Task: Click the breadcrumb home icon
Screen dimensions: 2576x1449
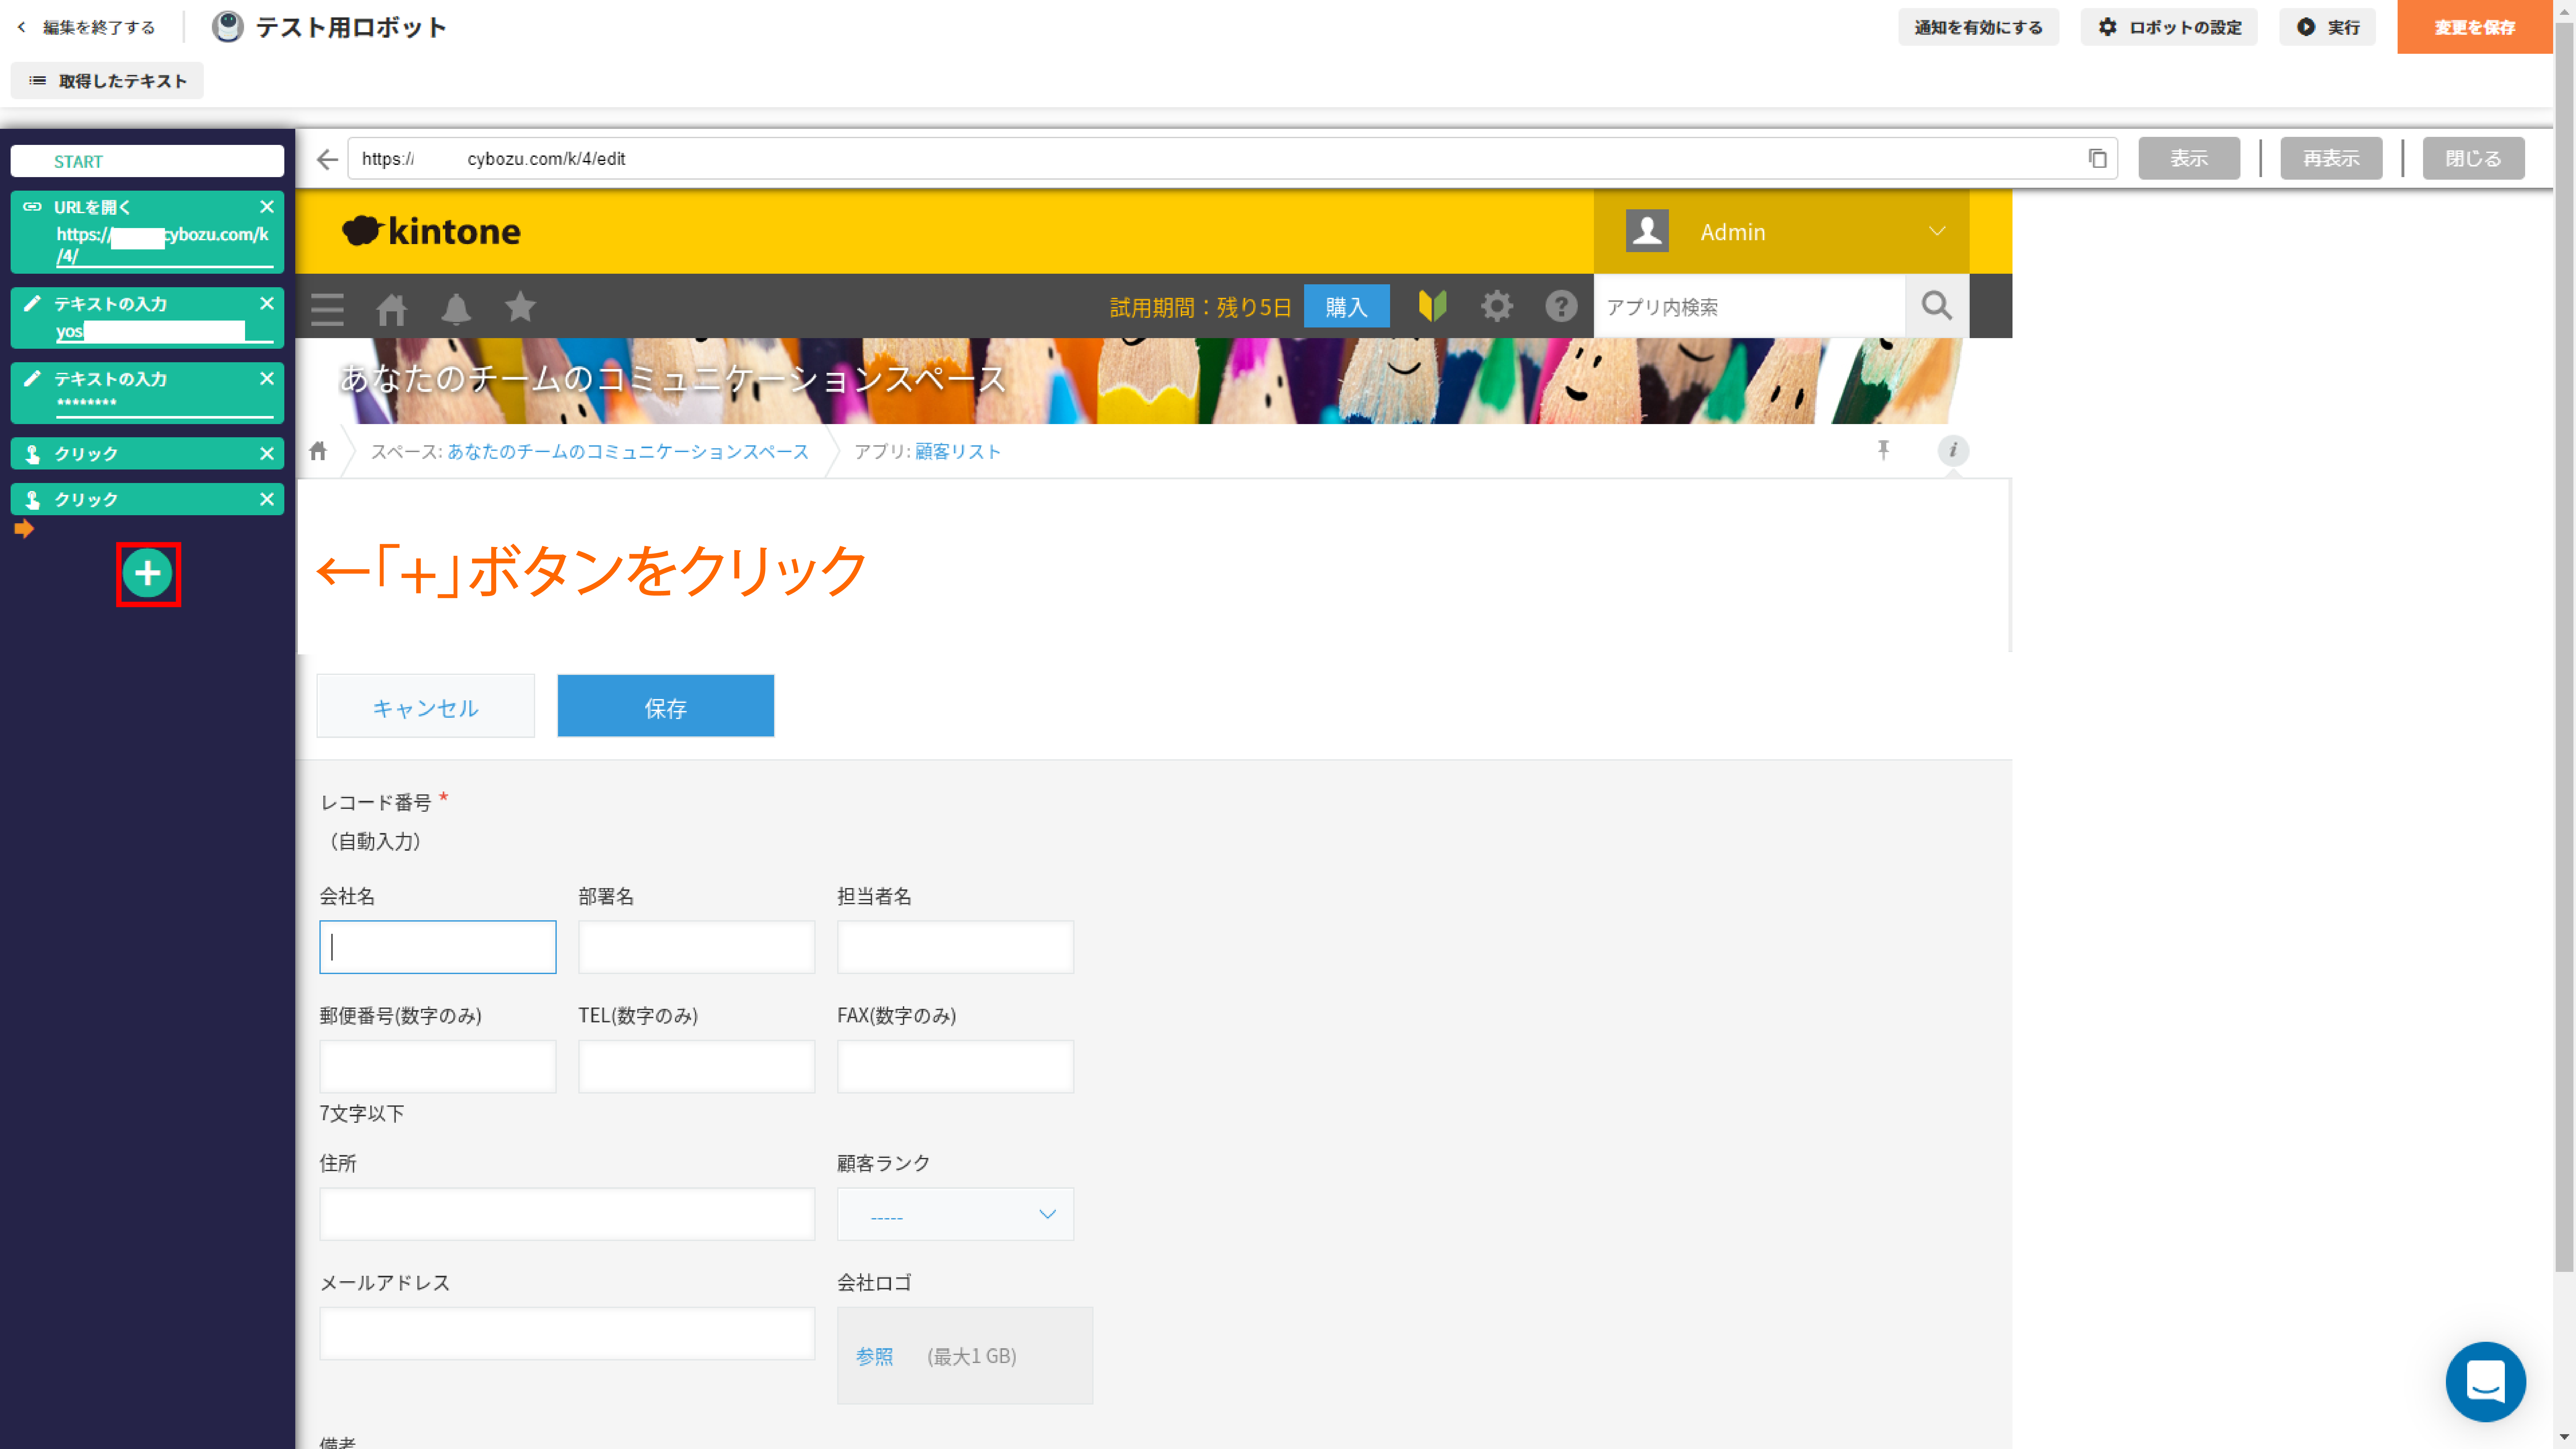Action: [x=318, y=451]
